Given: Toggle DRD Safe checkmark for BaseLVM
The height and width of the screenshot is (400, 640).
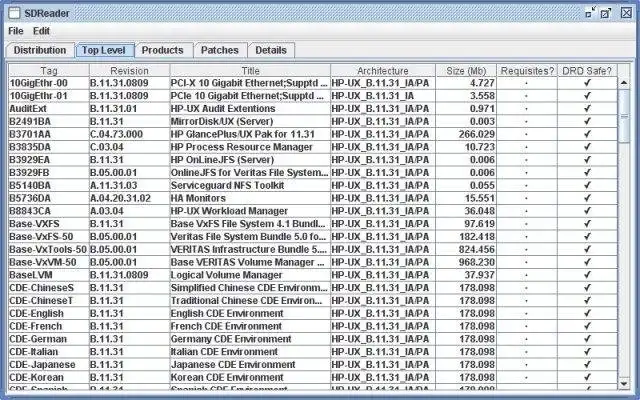Looking at the screenshot, I should [x=587, y=275].
